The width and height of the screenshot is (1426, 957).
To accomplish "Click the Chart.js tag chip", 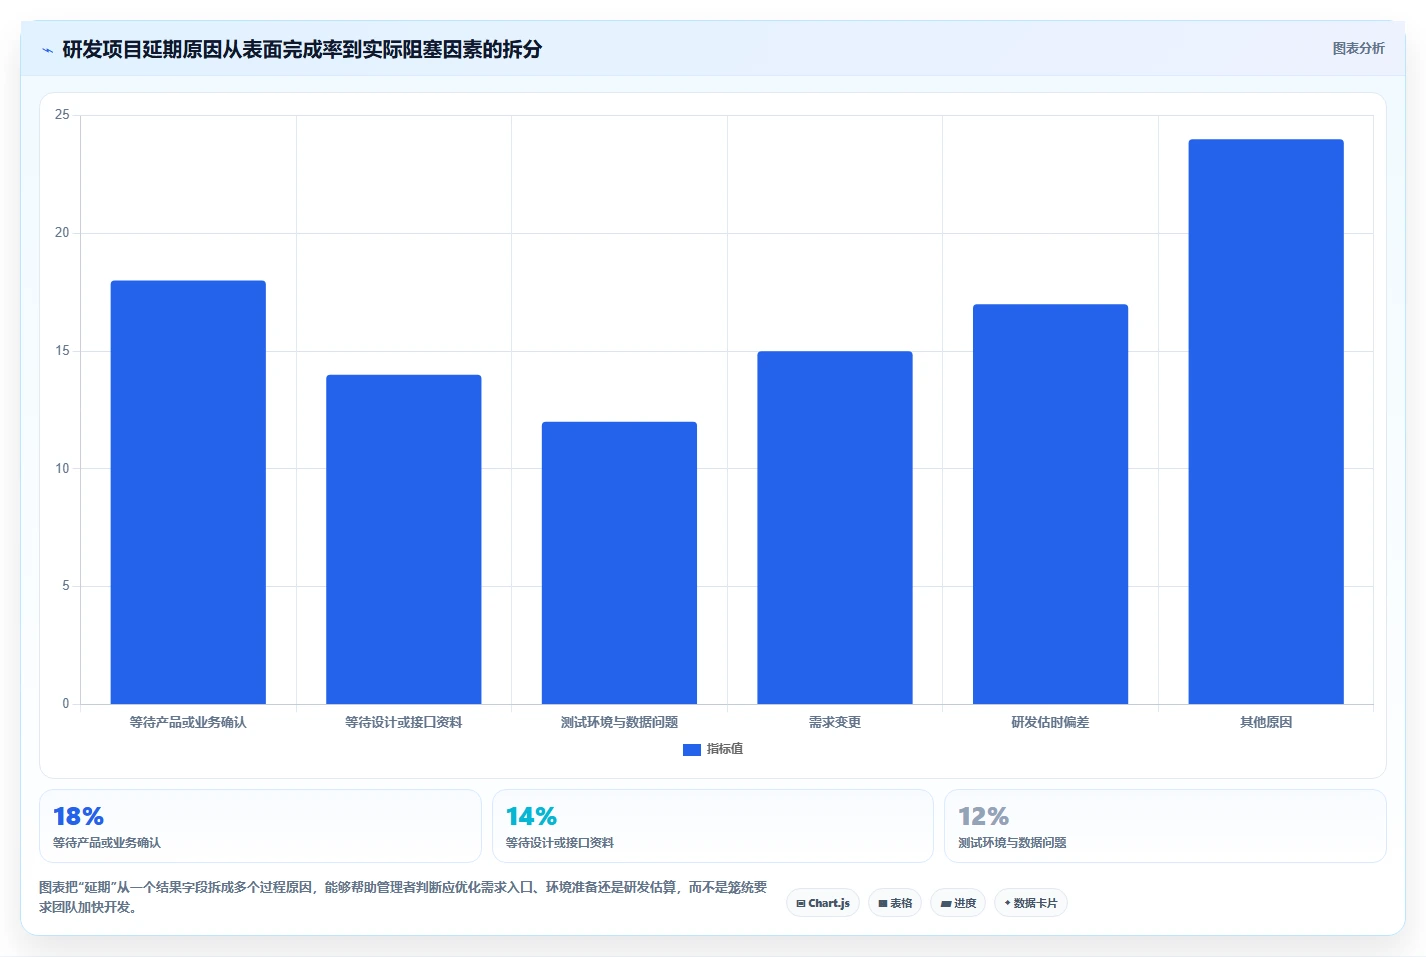I will 823,903.
